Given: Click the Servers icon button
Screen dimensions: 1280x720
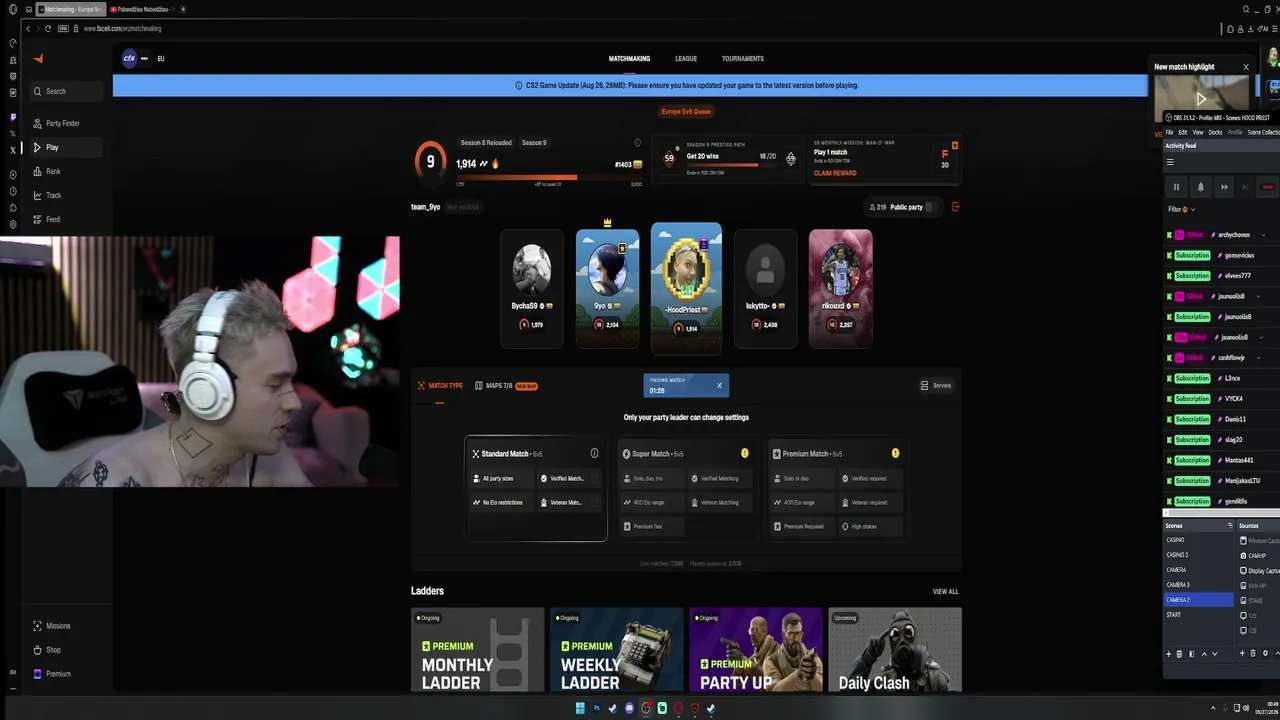Looking at the screenshot, I should (x=936, y=385).
